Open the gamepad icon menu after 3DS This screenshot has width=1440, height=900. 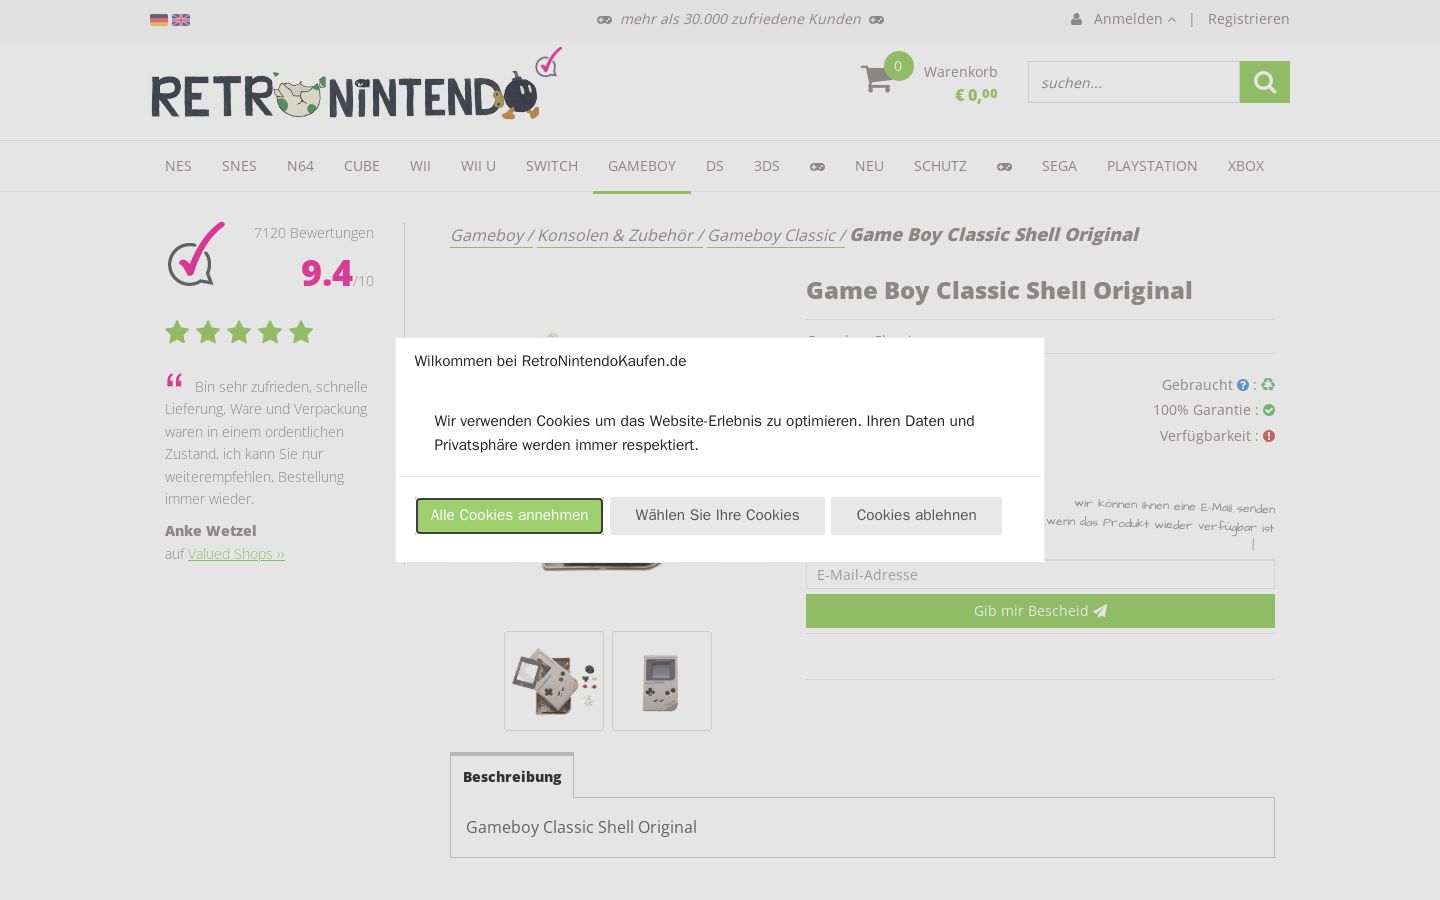pos(817,166)
